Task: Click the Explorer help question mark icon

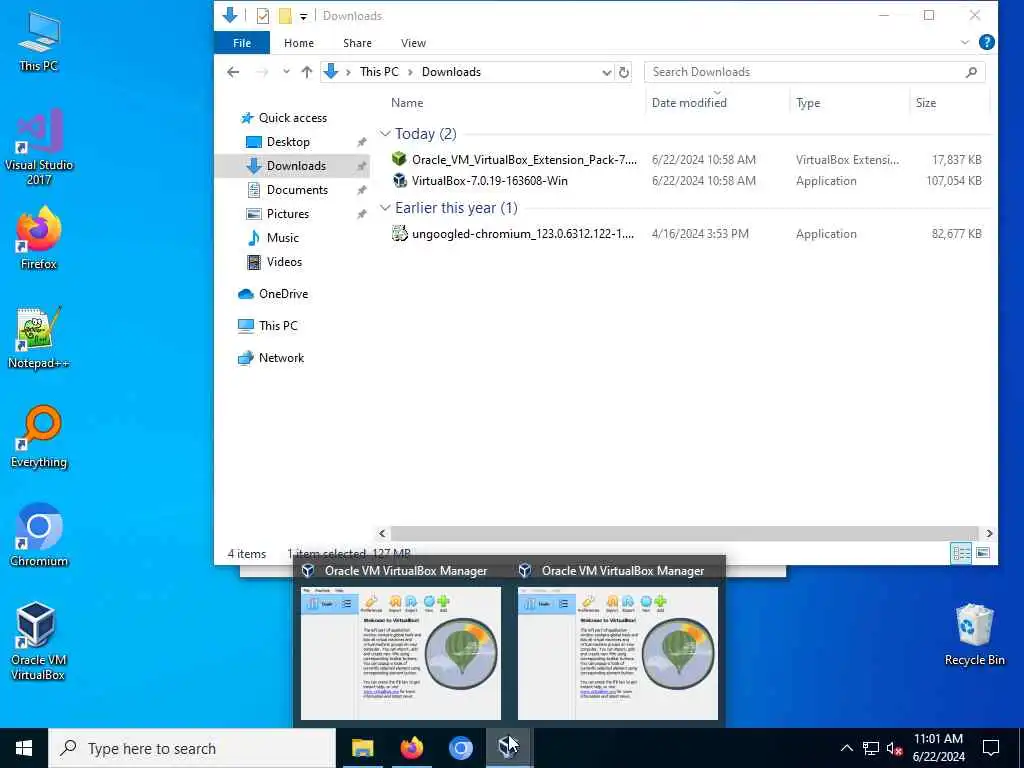Action: click(986, 42)
